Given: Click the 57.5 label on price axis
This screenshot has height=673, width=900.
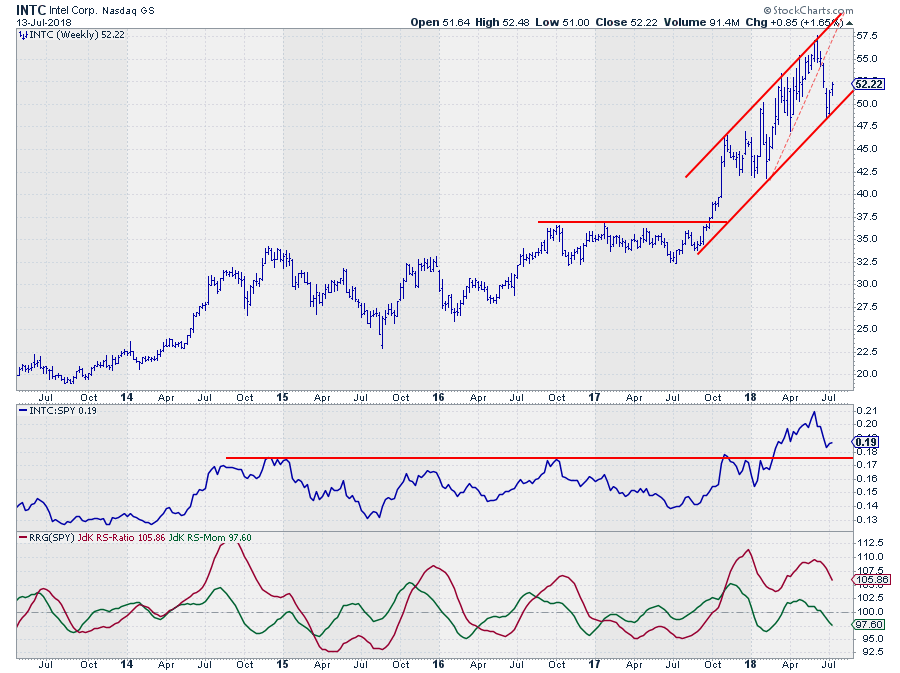Looking at the screenshot, I should click(x=864, y=35).
